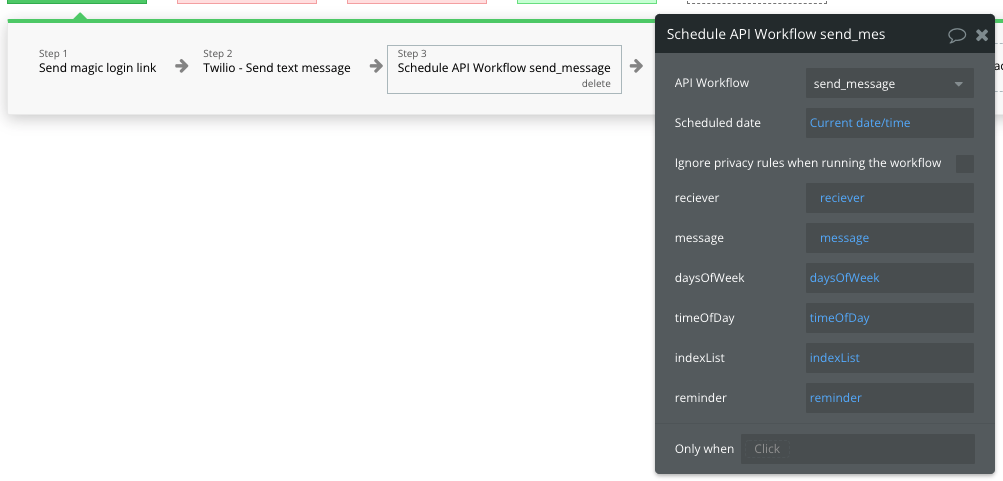Edit the indexList expression field
Viewport: 1003px width, 481px height.
click(x=889, y=358)
